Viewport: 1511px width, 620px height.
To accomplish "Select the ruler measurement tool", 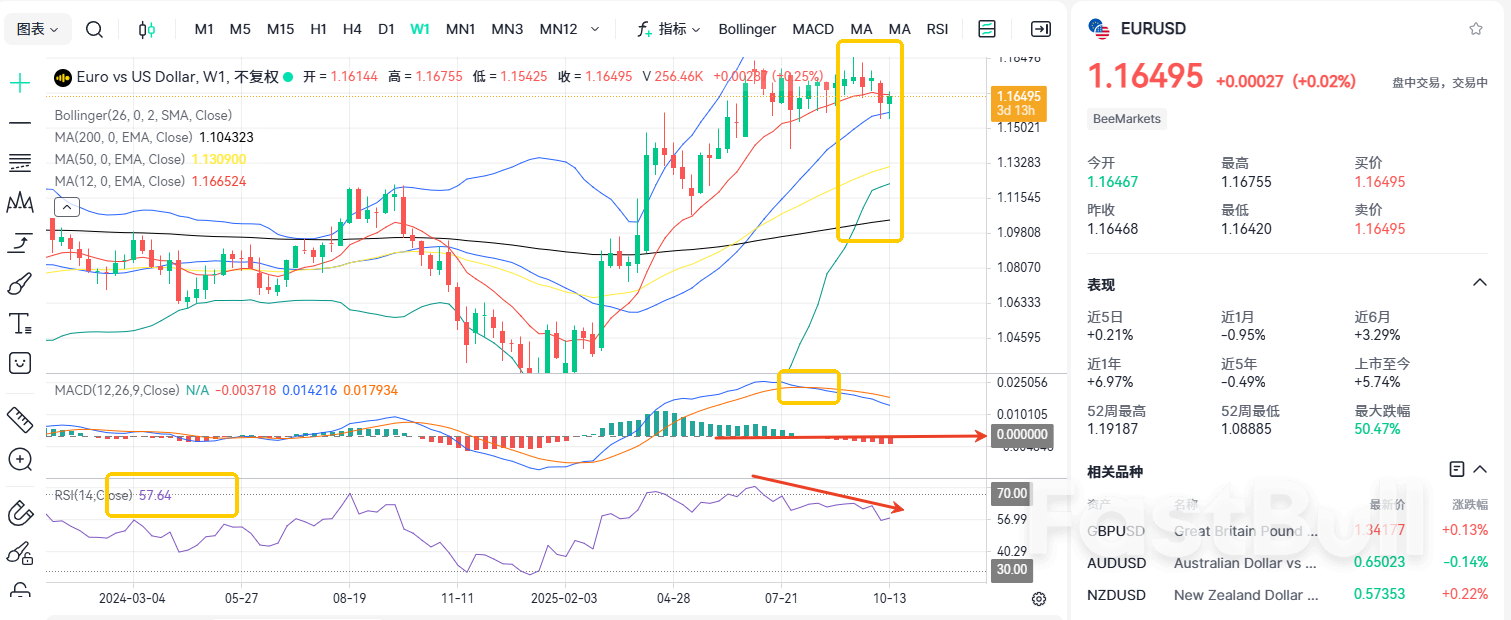I will click(20, 417).
